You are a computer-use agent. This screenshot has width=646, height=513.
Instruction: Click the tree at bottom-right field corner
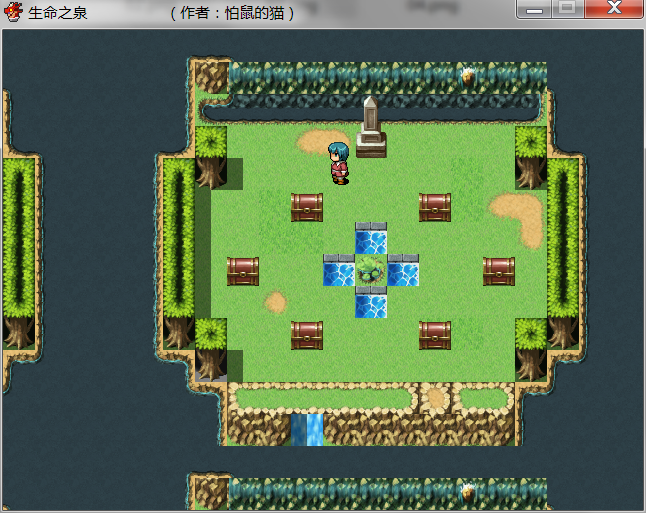(x=531, y=349)
